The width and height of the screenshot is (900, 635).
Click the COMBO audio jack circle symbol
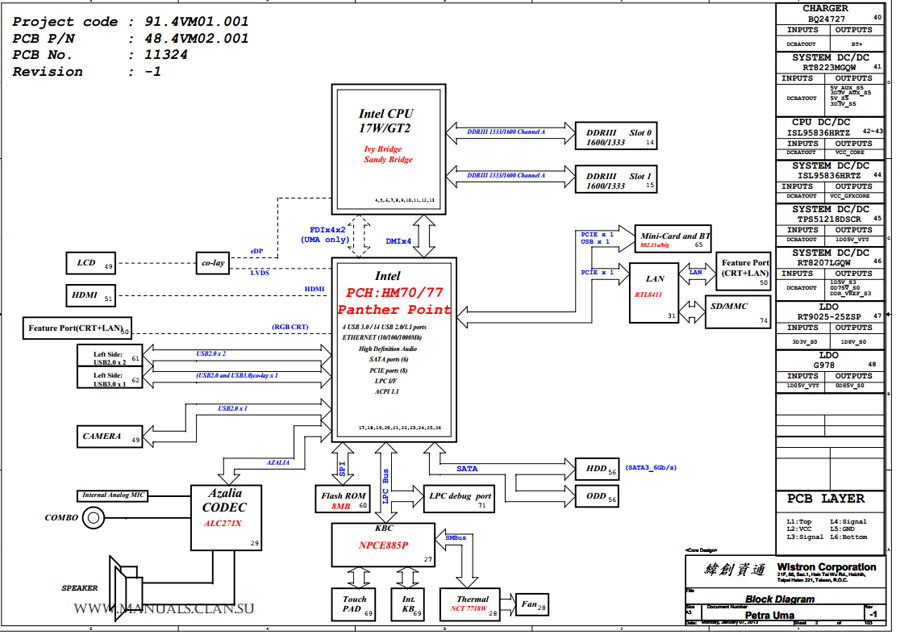(x=93, y=518)
